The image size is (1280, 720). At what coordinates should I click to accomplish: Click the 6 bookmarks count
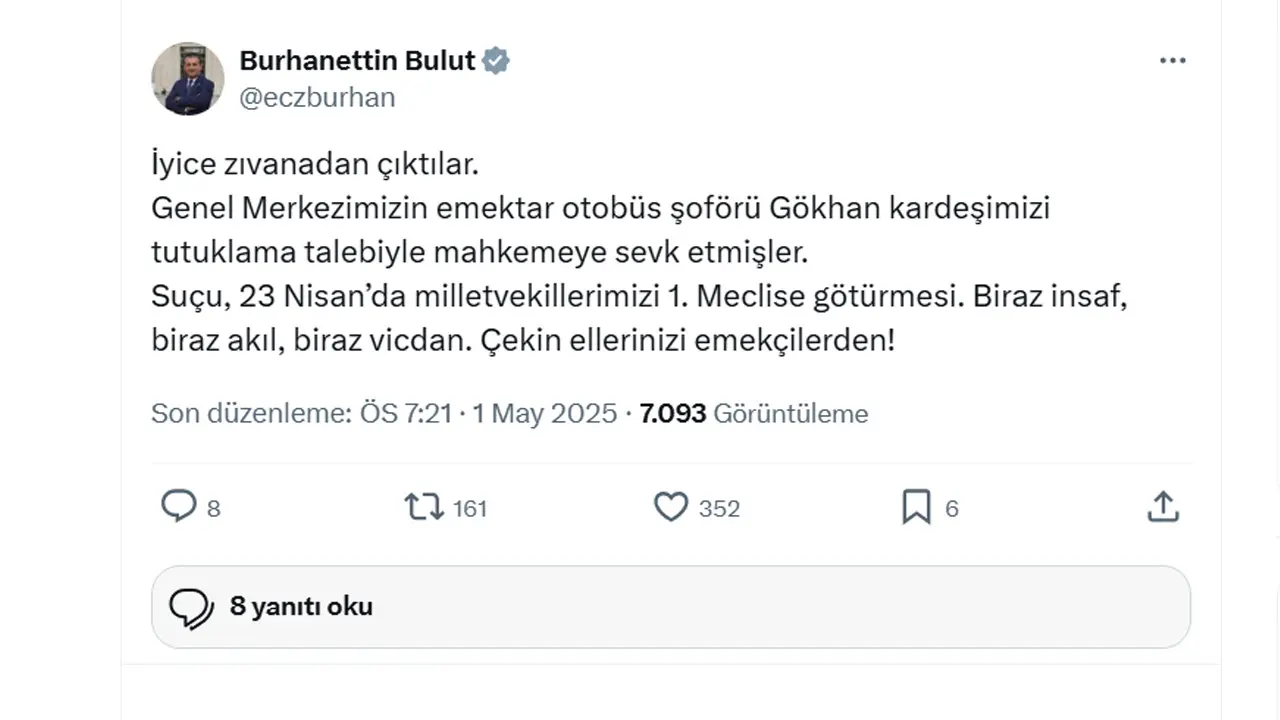[952, 508]
